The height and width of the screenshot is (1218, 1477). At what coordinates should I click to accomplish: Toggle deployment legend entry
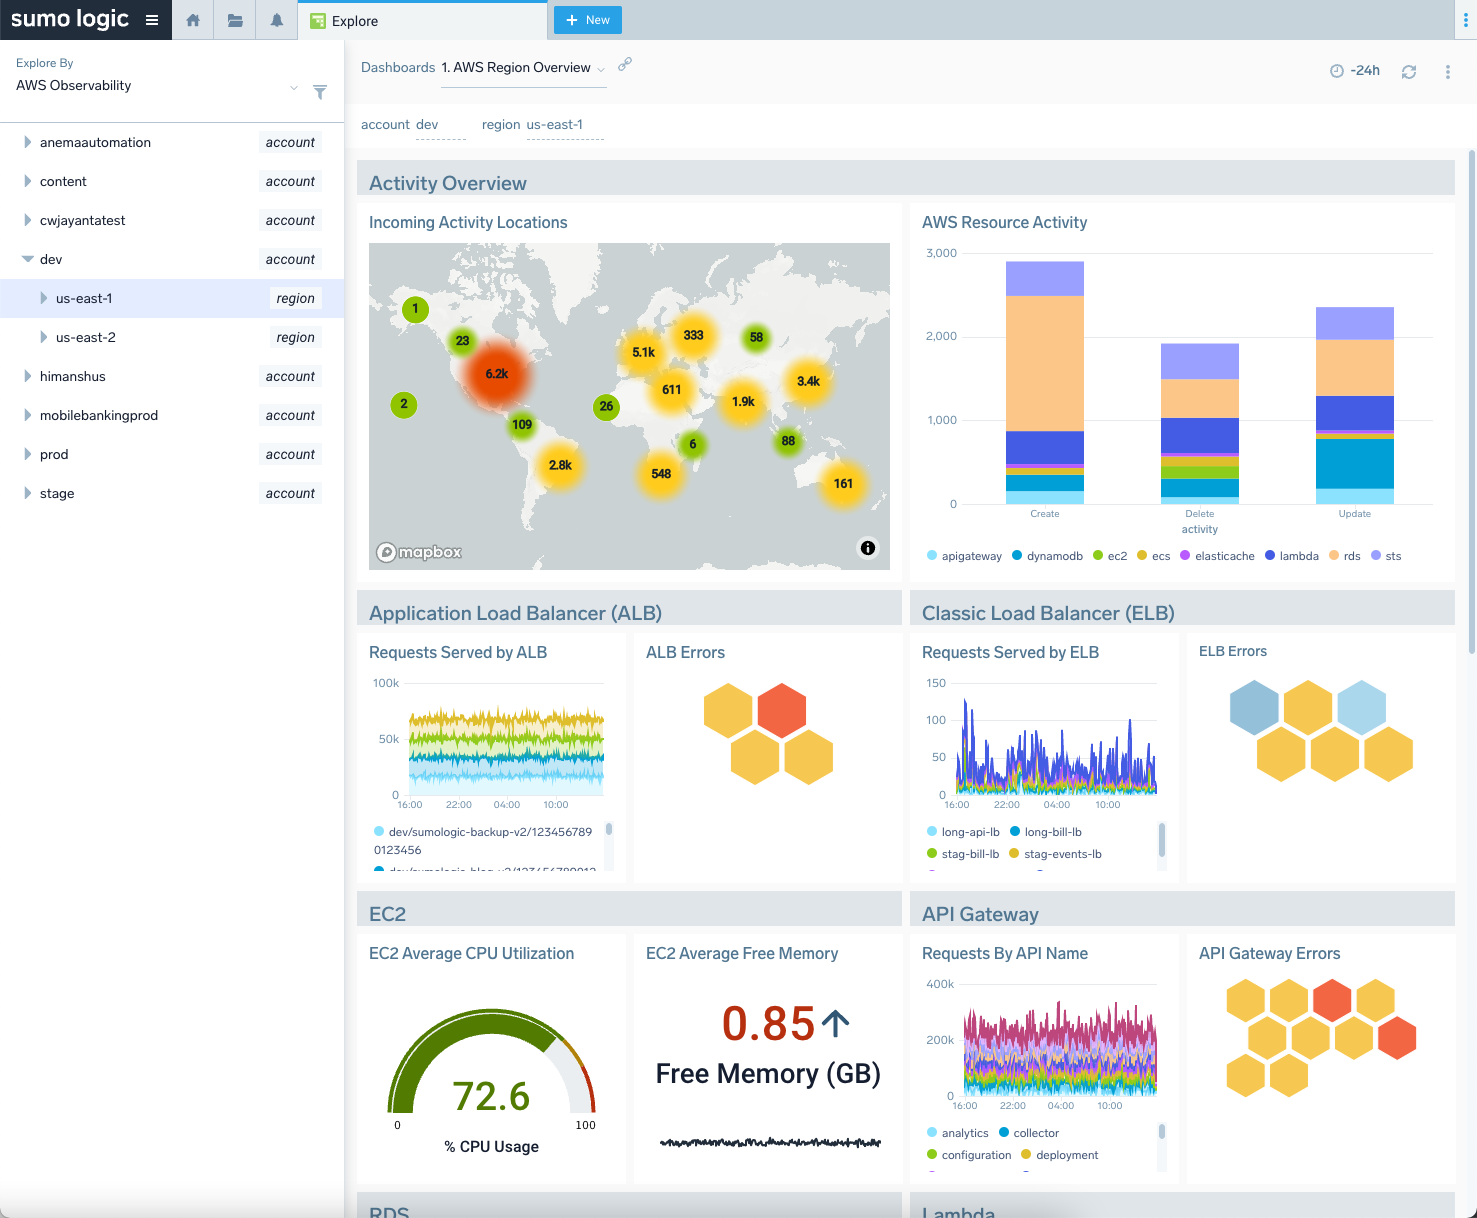[x=1059, y=1155]
